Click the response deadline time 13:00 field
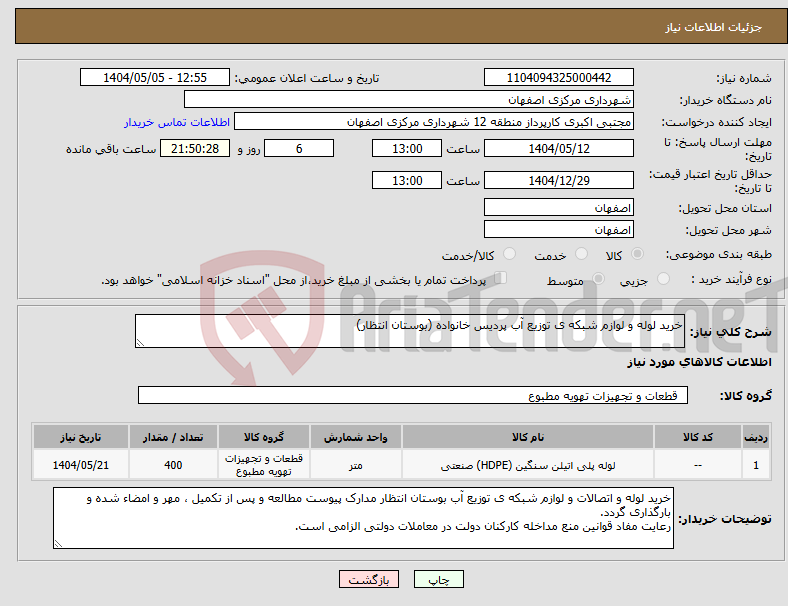 (407, 148)
